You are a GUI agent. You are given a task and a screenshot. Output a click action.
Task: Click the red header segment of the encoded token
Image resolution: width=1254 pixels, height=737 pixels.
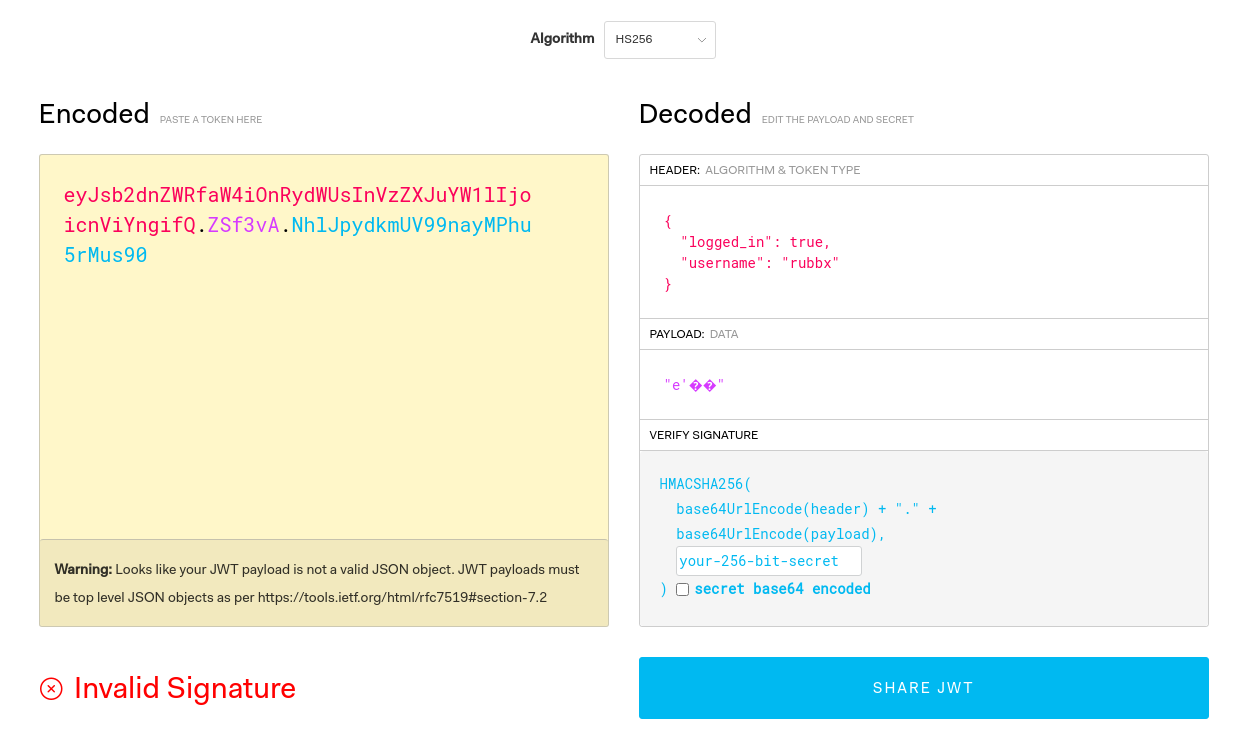click(x=297, y=195)
